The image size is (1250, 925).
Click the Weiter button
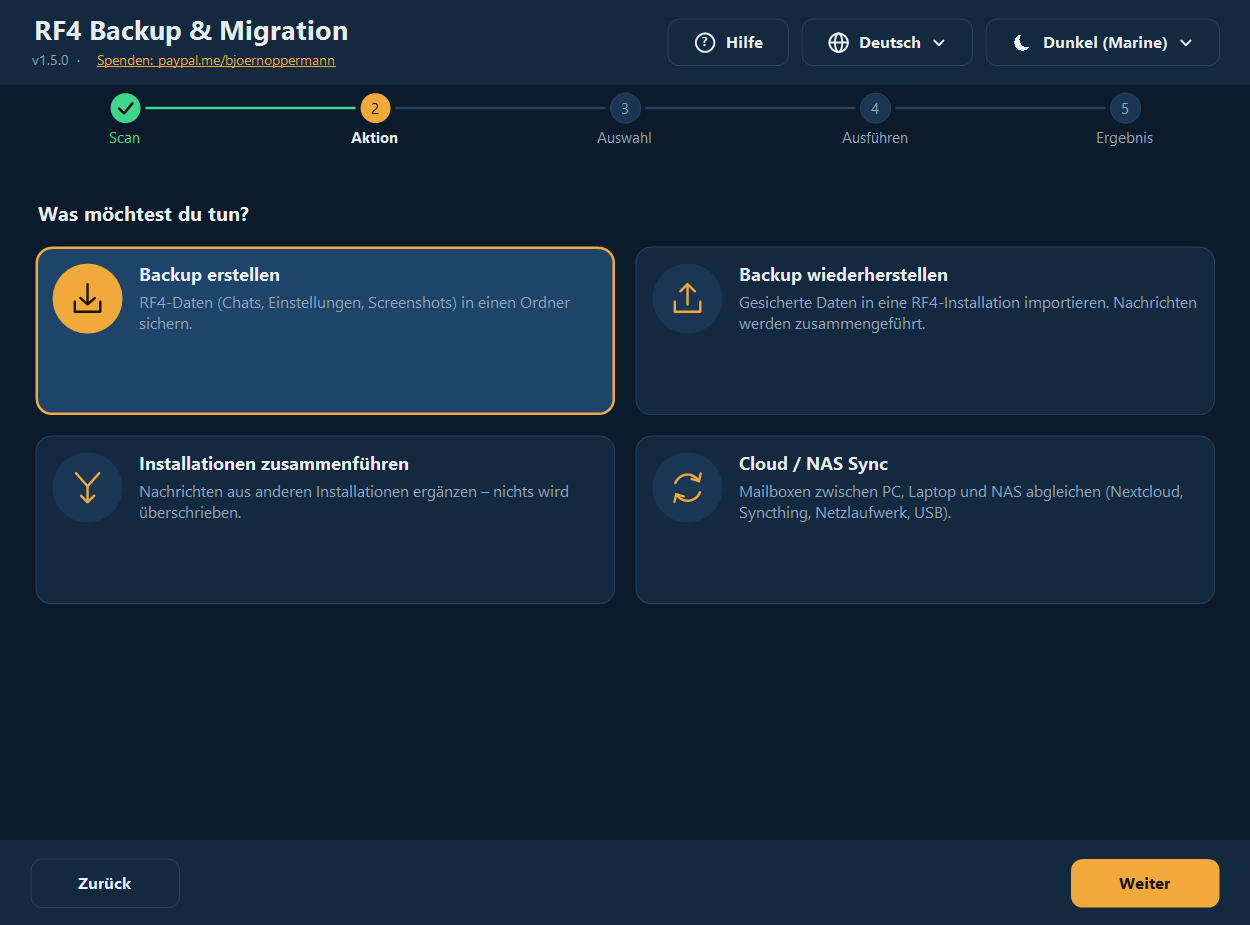pyautogui.click(x=1145, y=883)
